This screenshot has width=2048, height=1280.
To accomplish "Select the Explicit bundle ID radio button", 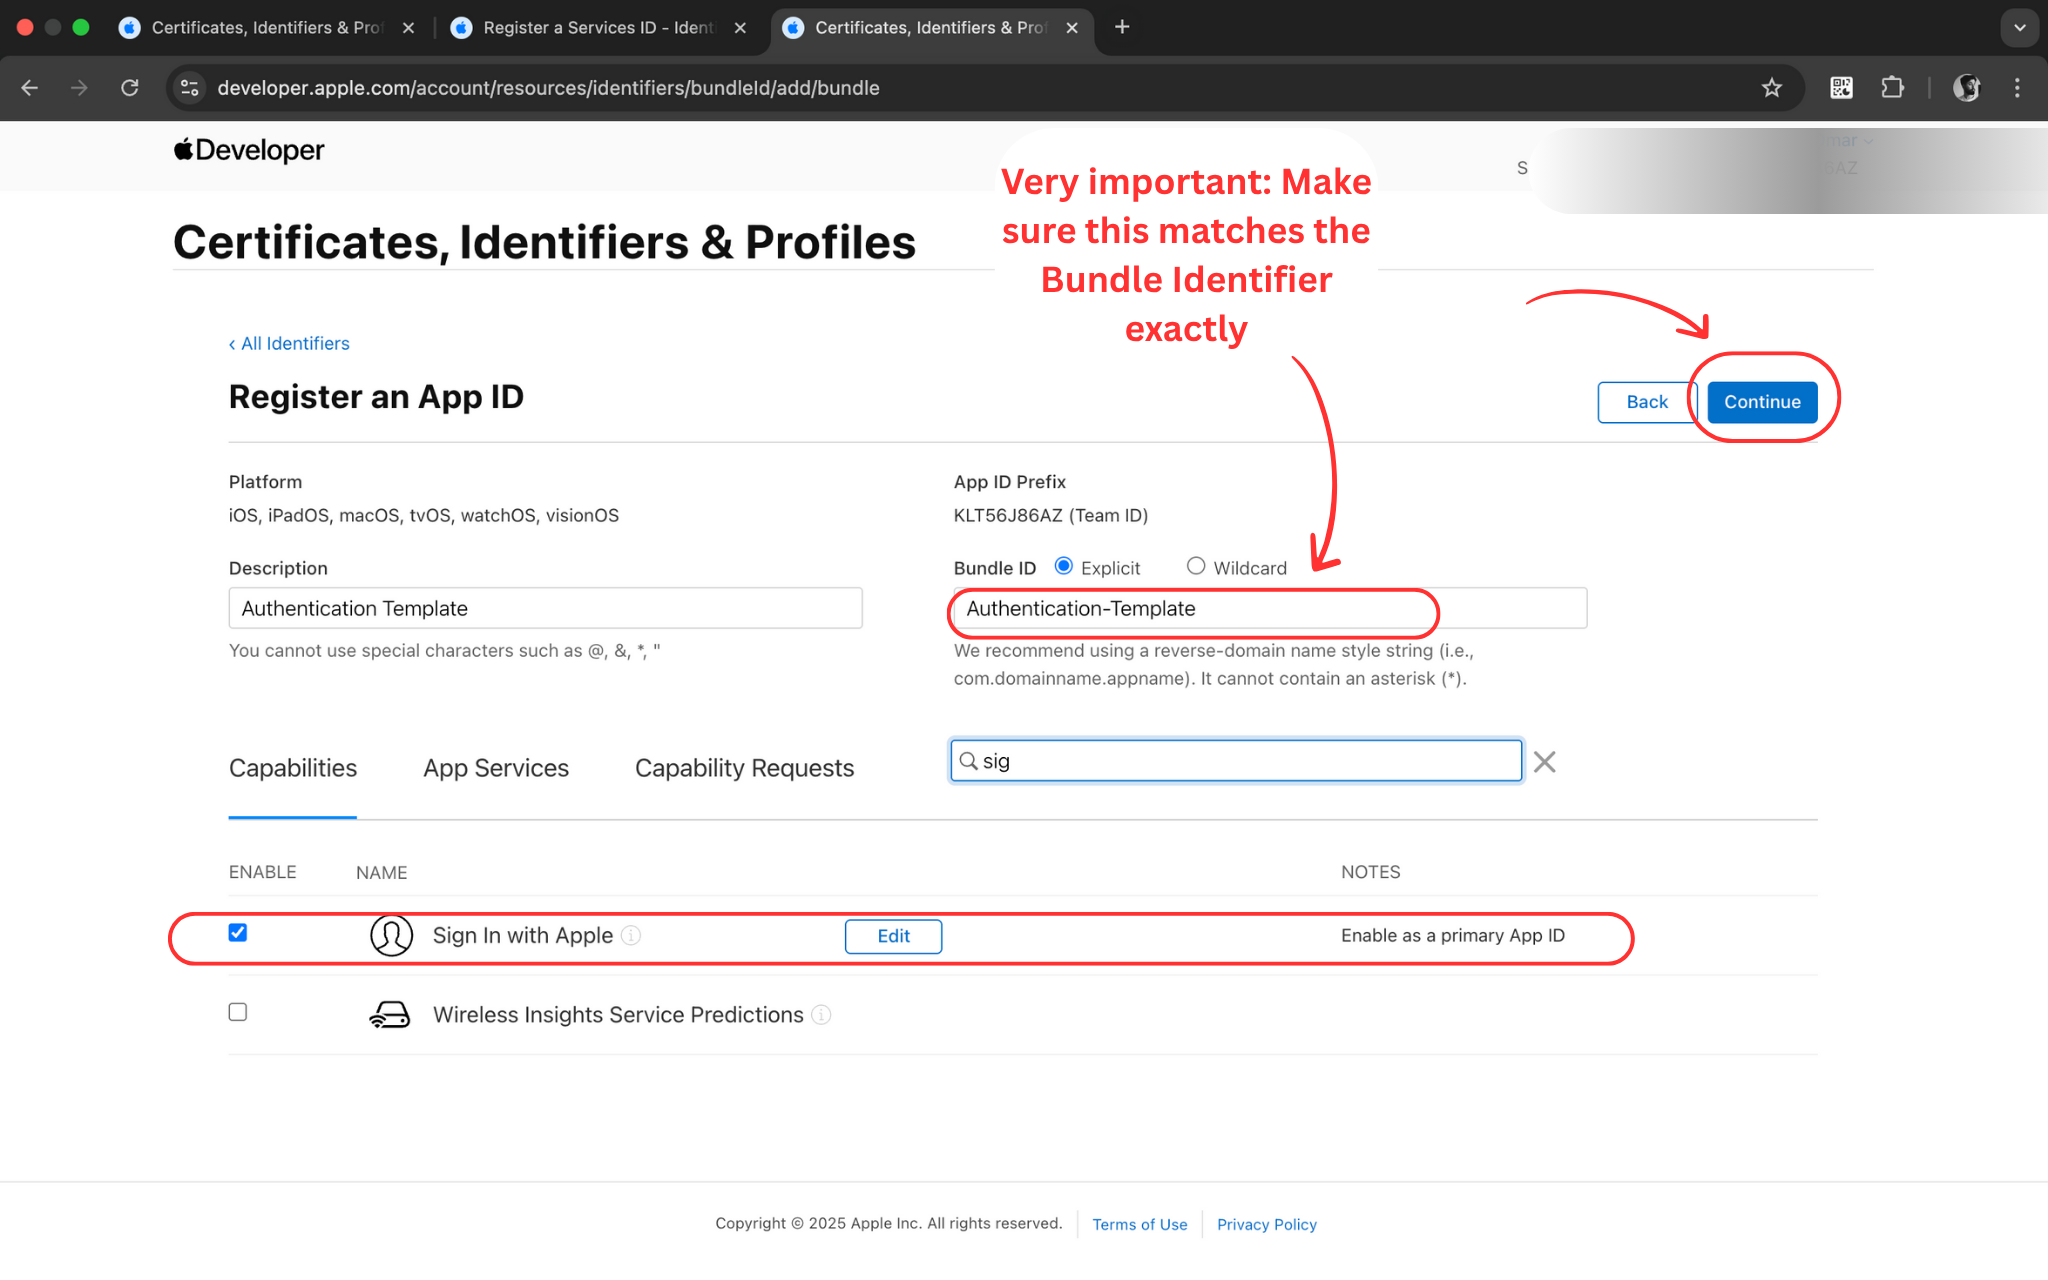I will pos(1064,566).
